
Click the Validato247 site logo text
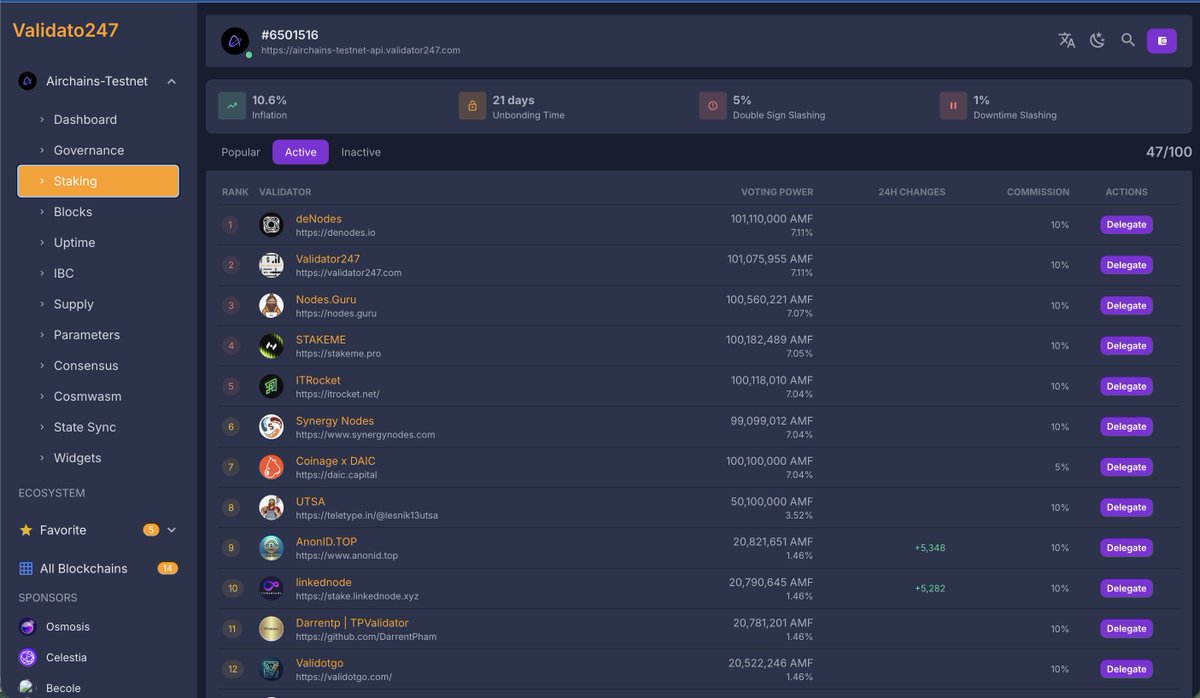click(x=66, y=30)
